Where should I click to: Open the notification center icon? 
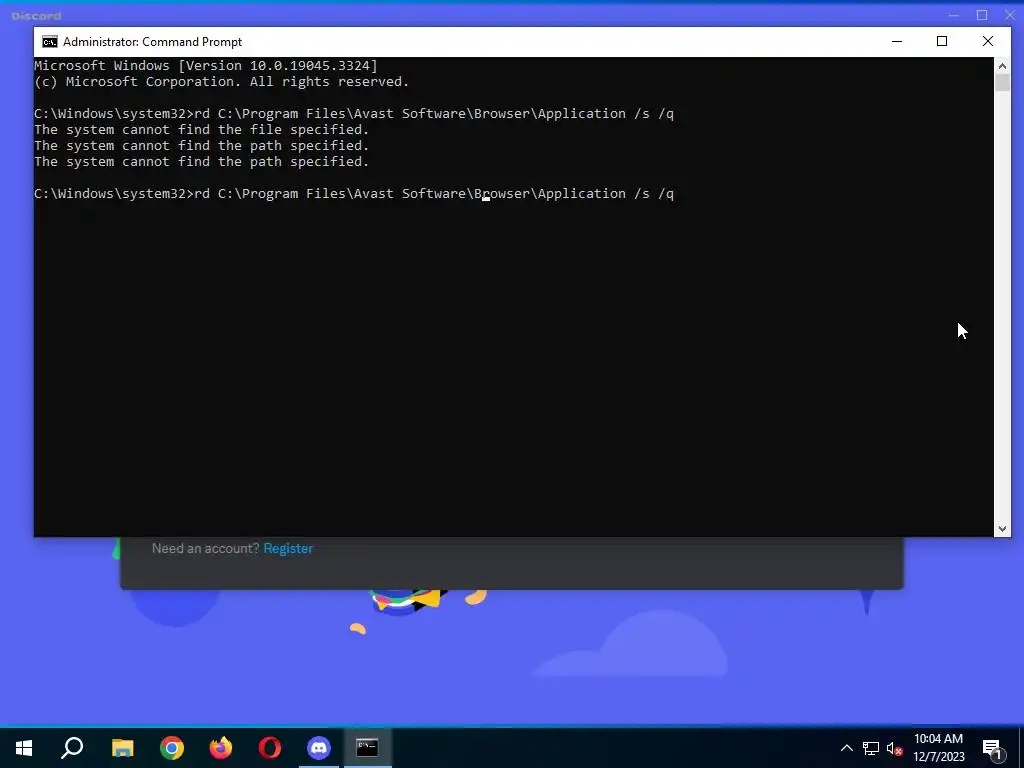coord(993,748)
